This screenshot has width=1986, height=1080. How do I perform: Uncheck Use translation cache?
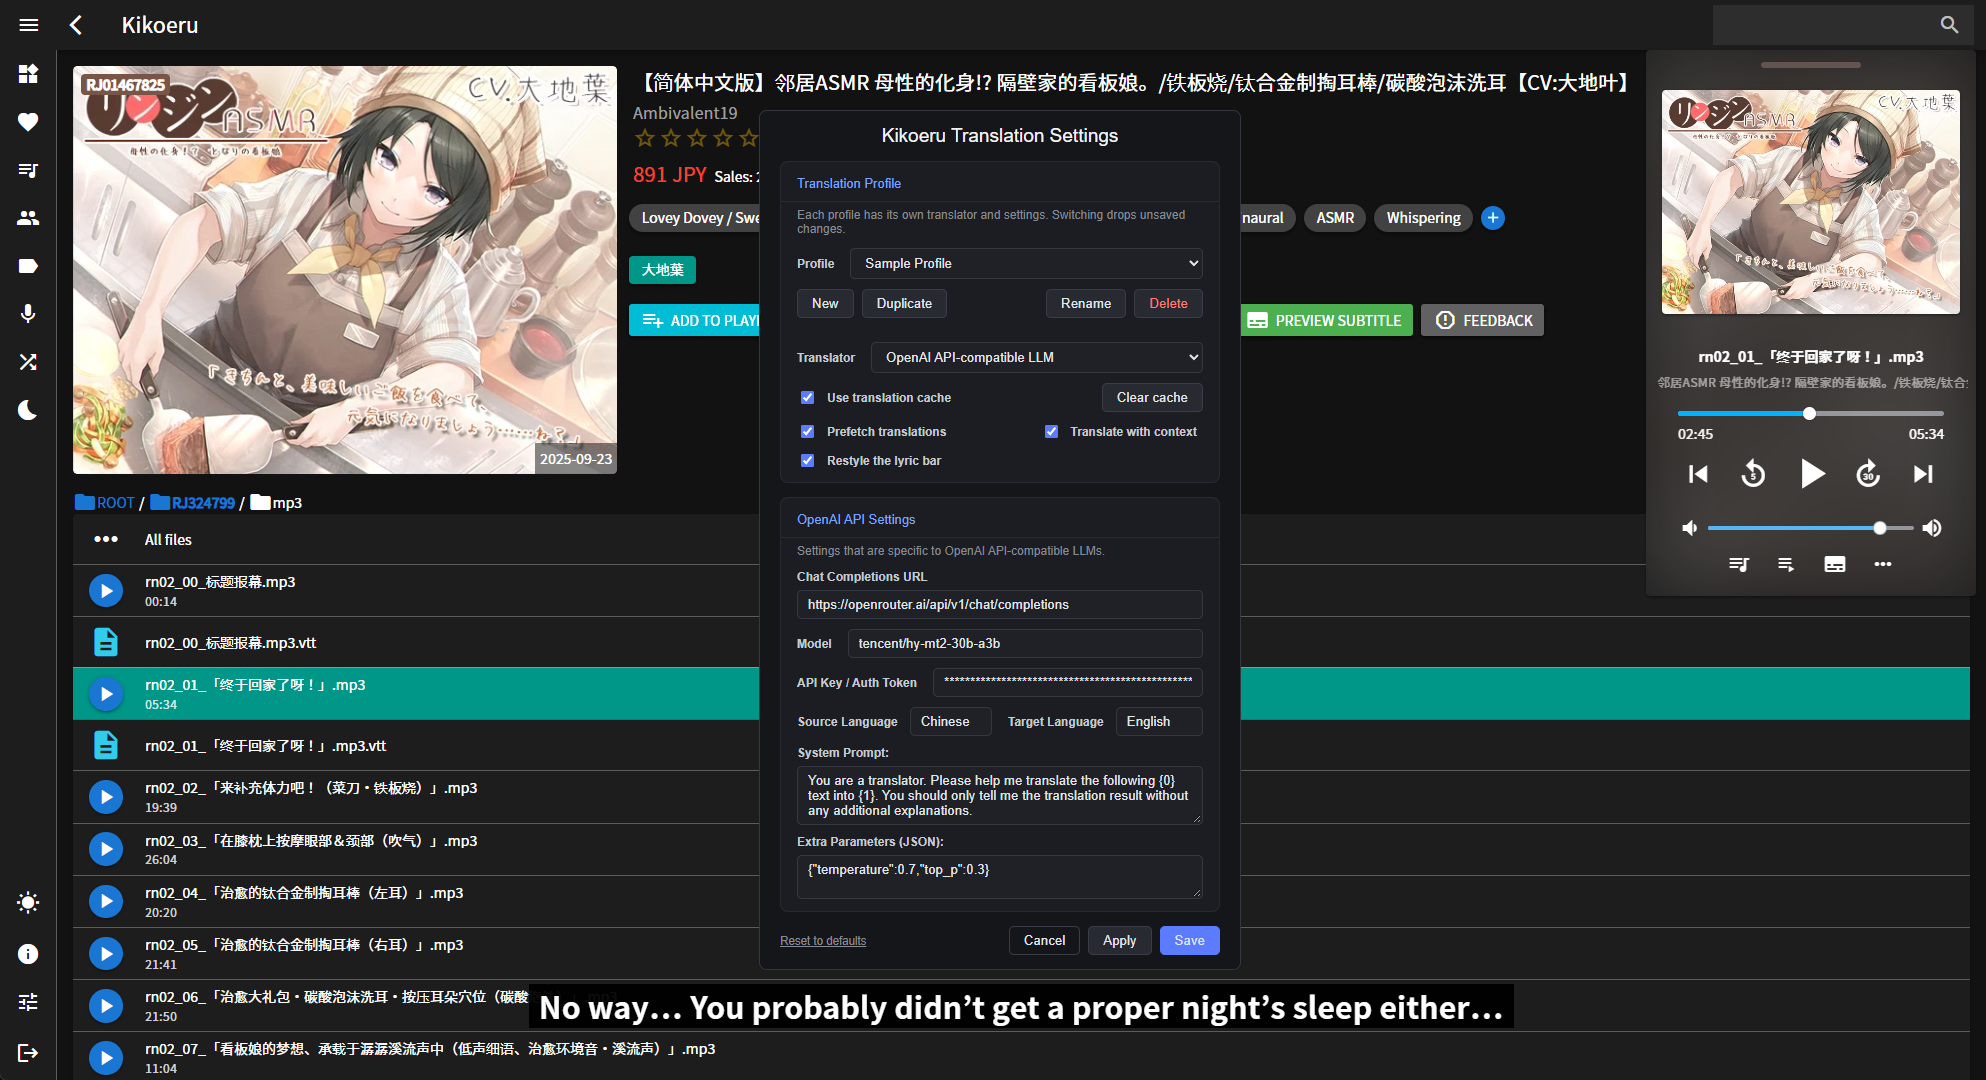click(x=808, y=398)
